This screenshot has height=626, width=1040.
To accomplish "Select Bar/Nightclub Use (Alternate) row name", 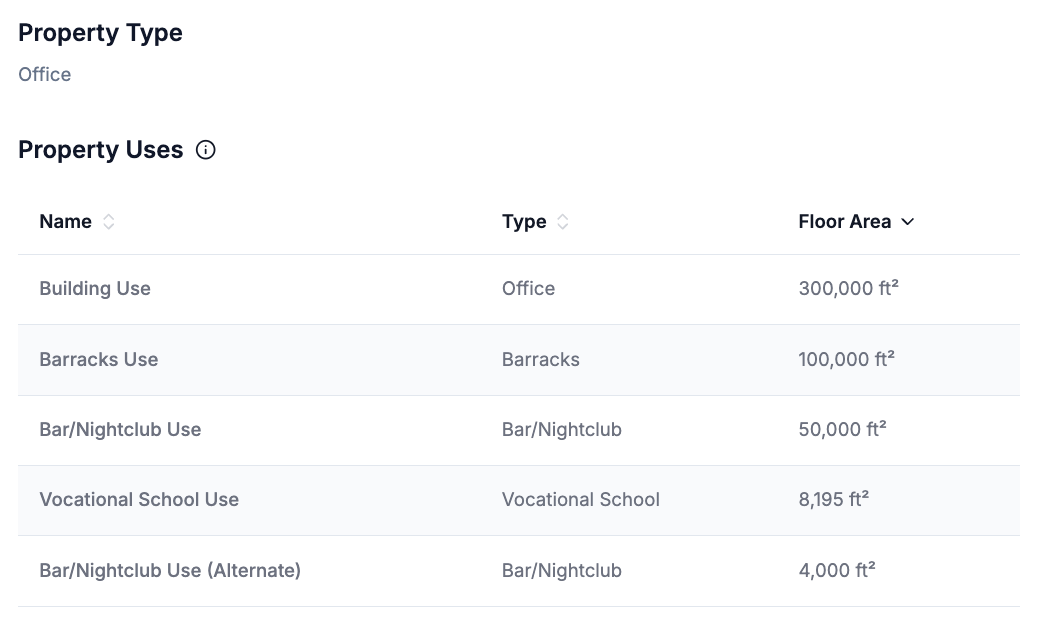I will click(170, 571).
